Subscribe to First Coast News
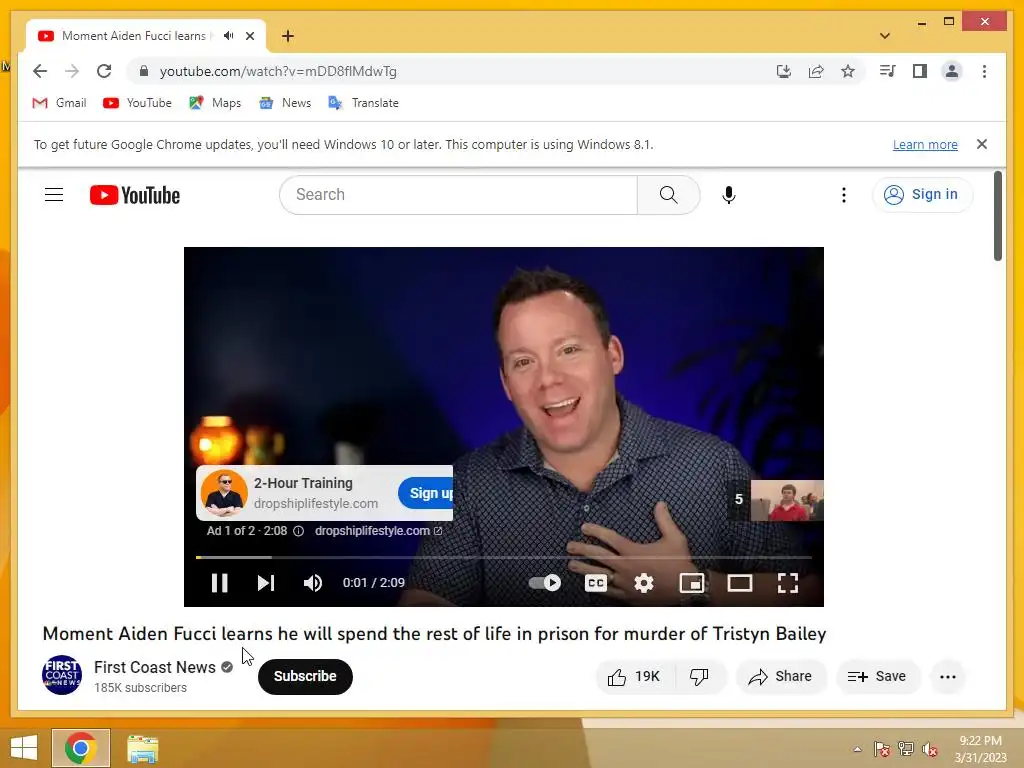1024x768 pixels. 305,676
